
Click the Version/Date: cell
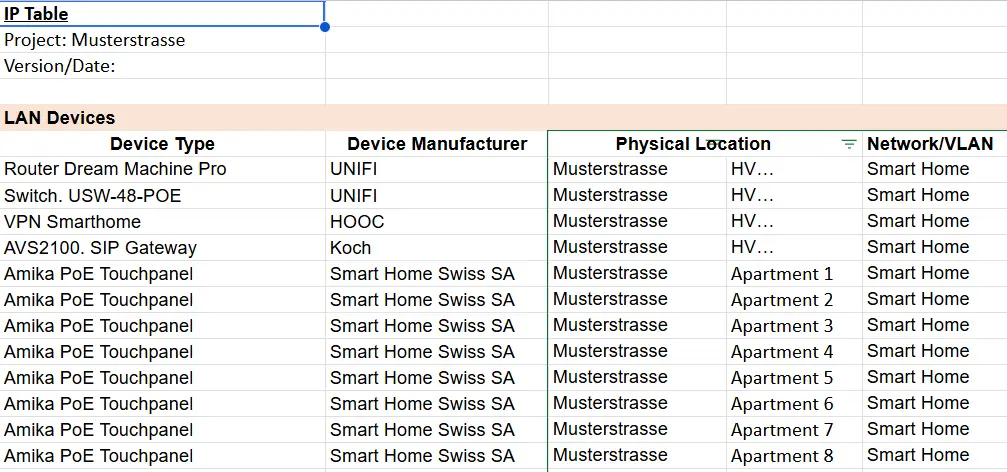tap(162, 66)
